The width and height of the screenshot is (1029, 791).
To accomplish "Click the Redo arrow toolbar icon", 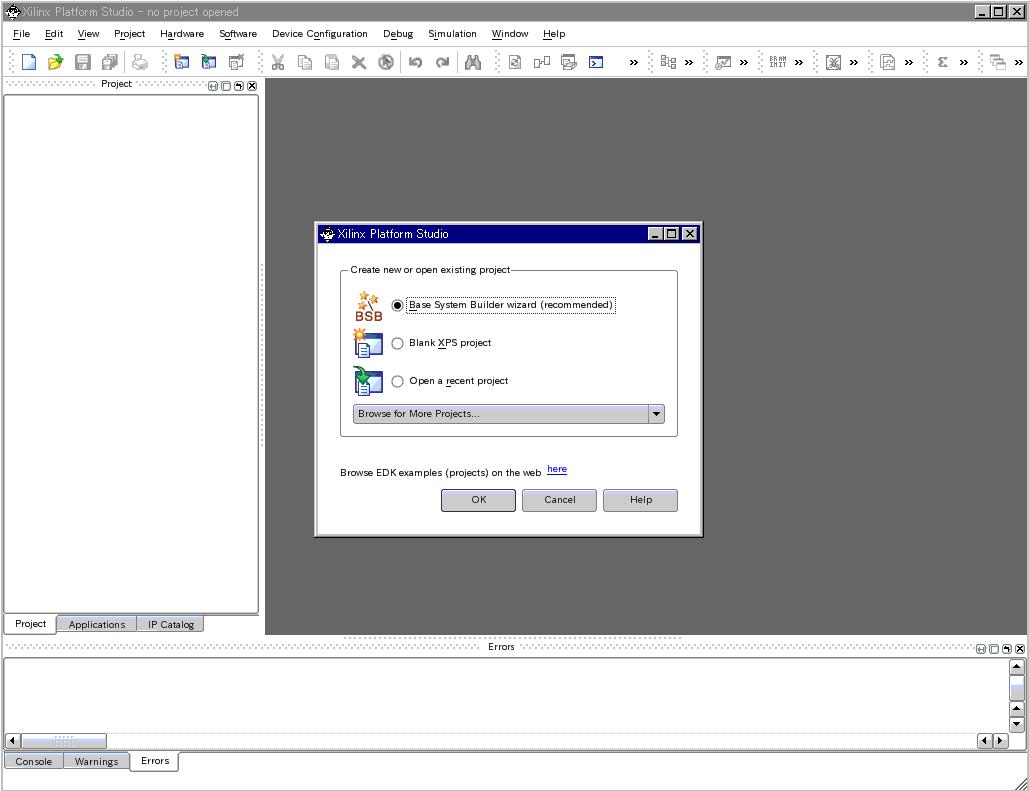I will click(442, 62).
